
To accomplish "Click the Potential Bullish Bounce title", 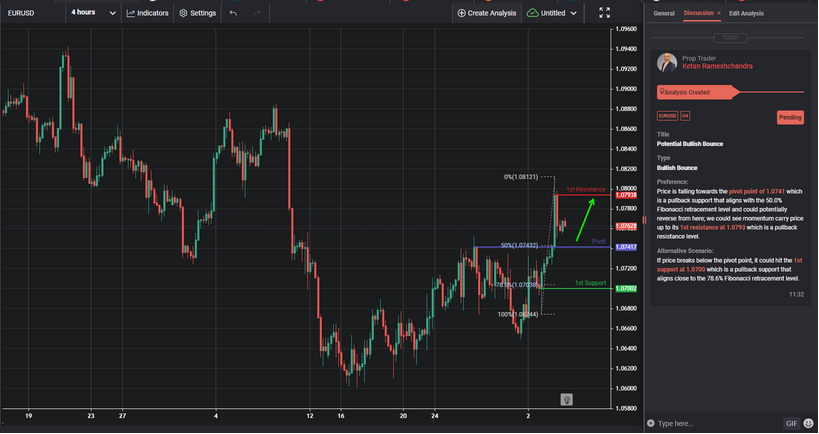I will (689, 144).
